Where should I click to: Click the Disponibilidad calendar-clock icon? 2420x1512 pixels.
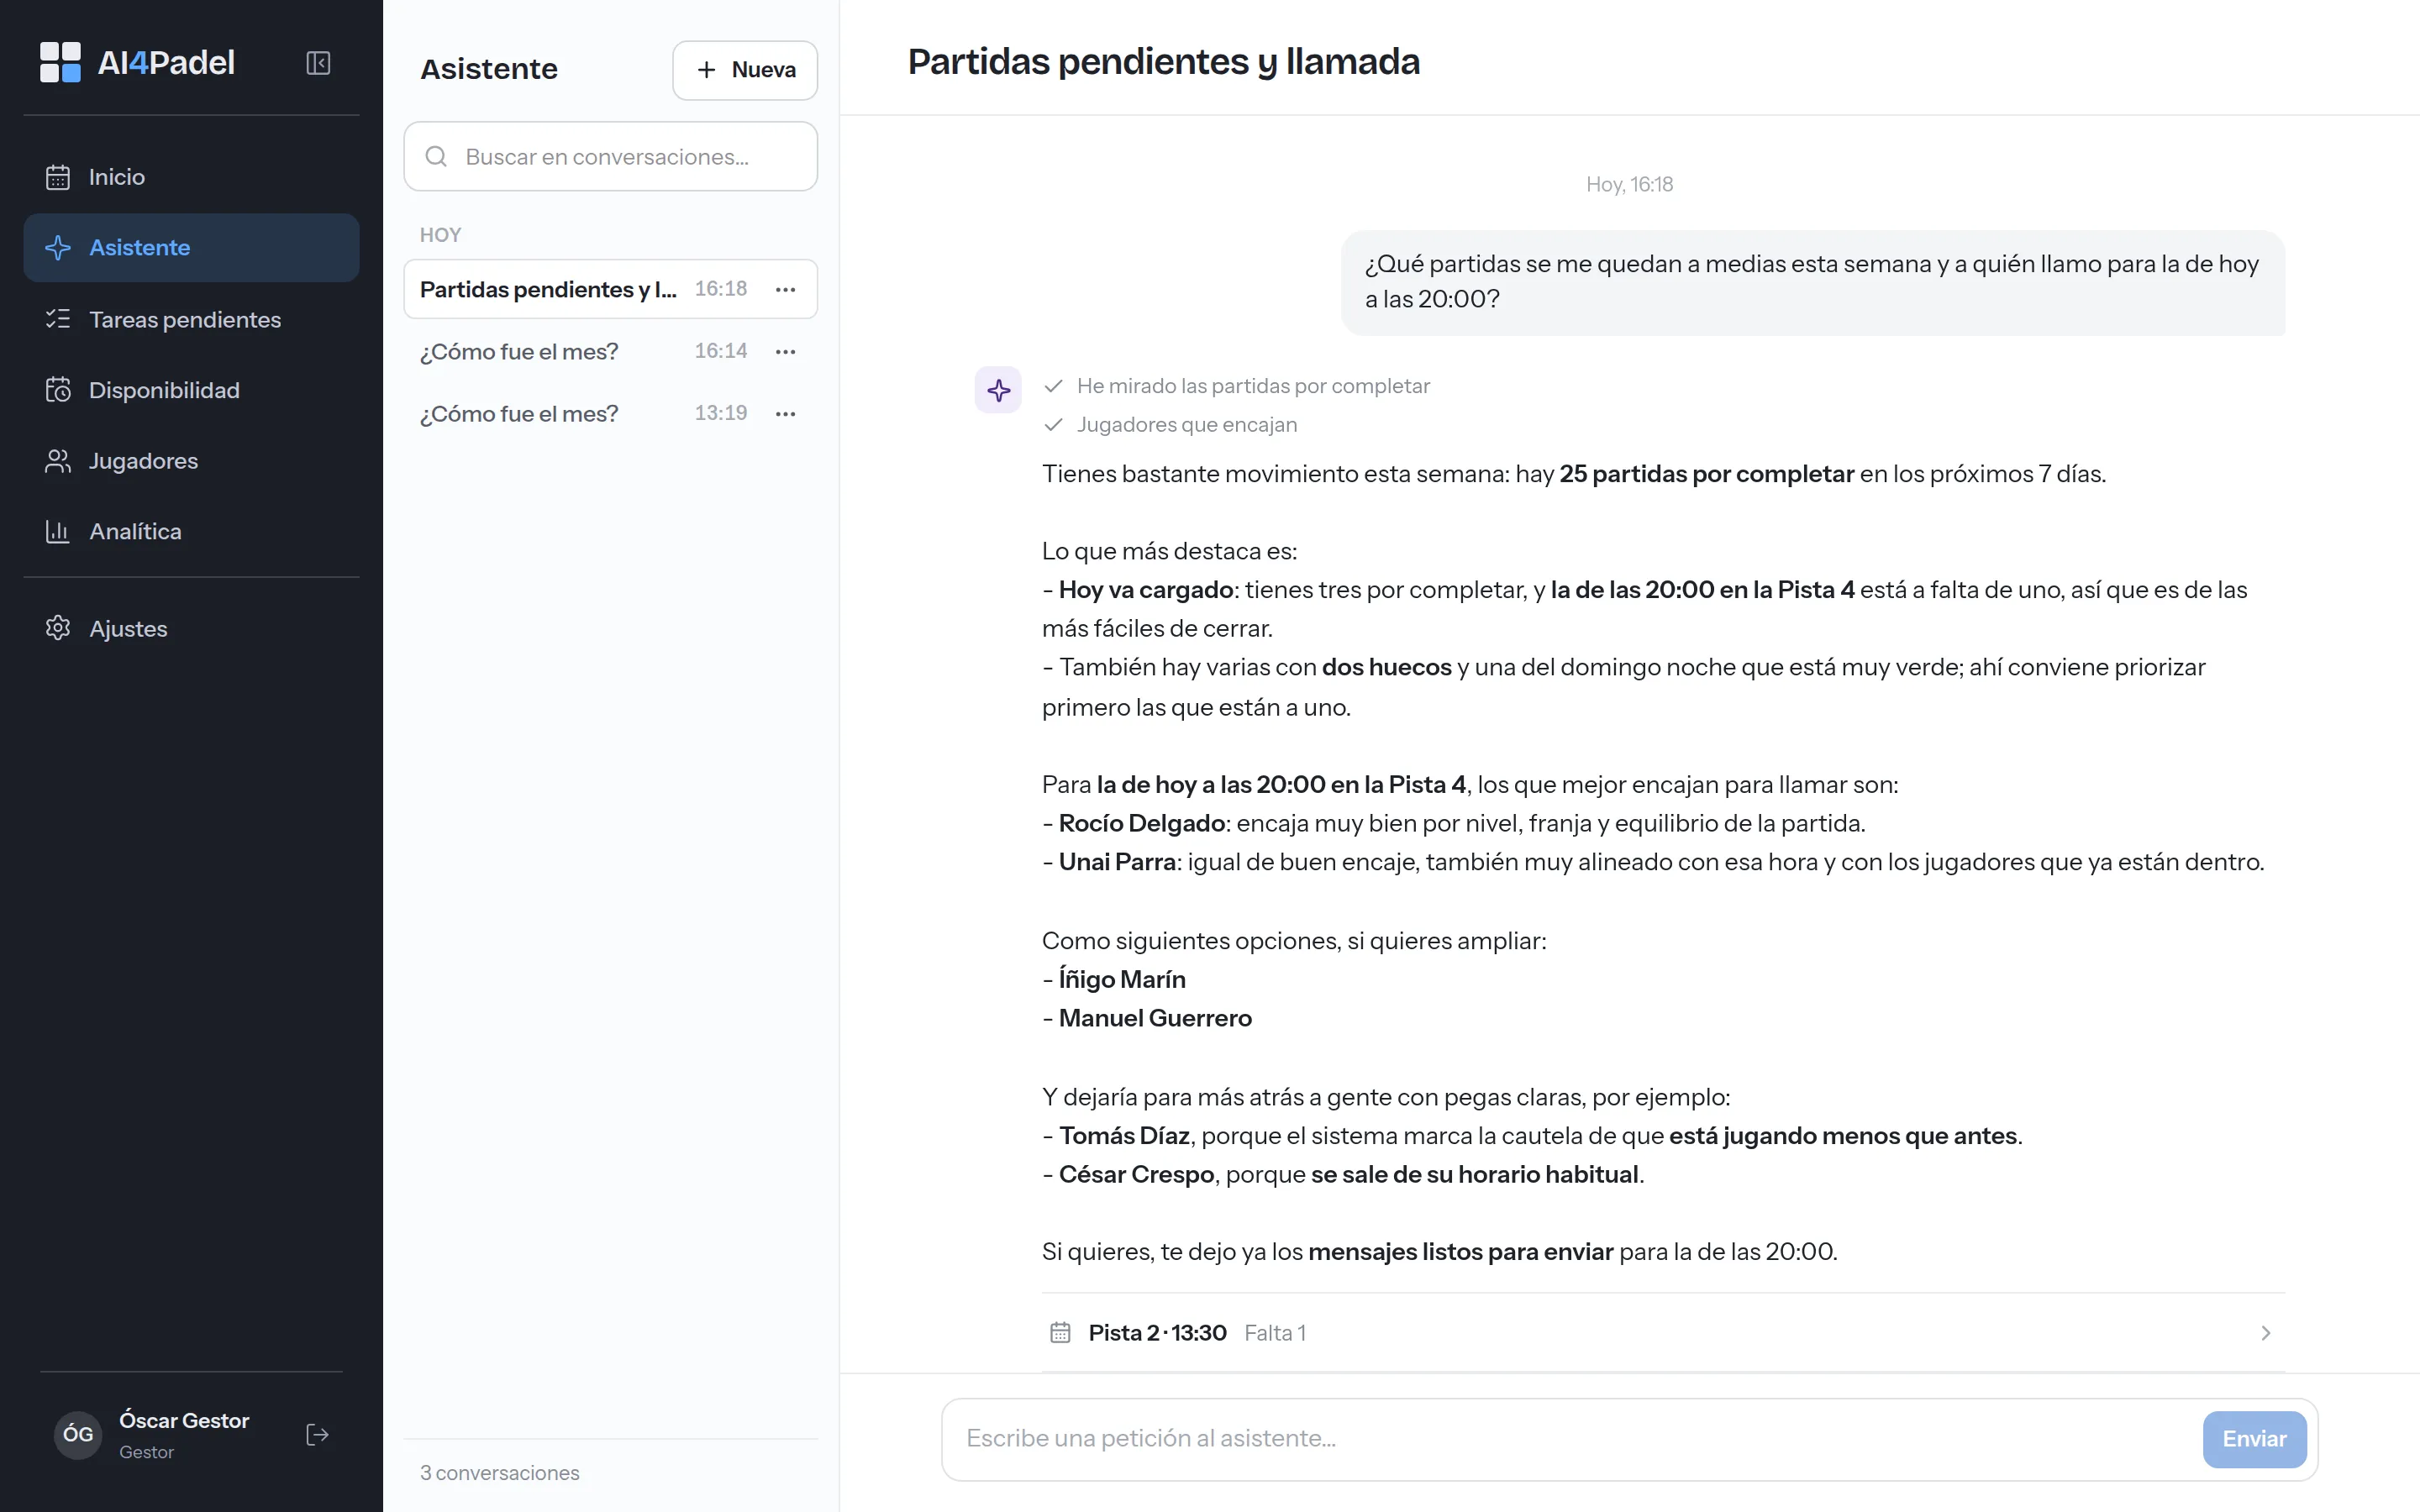tap(58, 390)
